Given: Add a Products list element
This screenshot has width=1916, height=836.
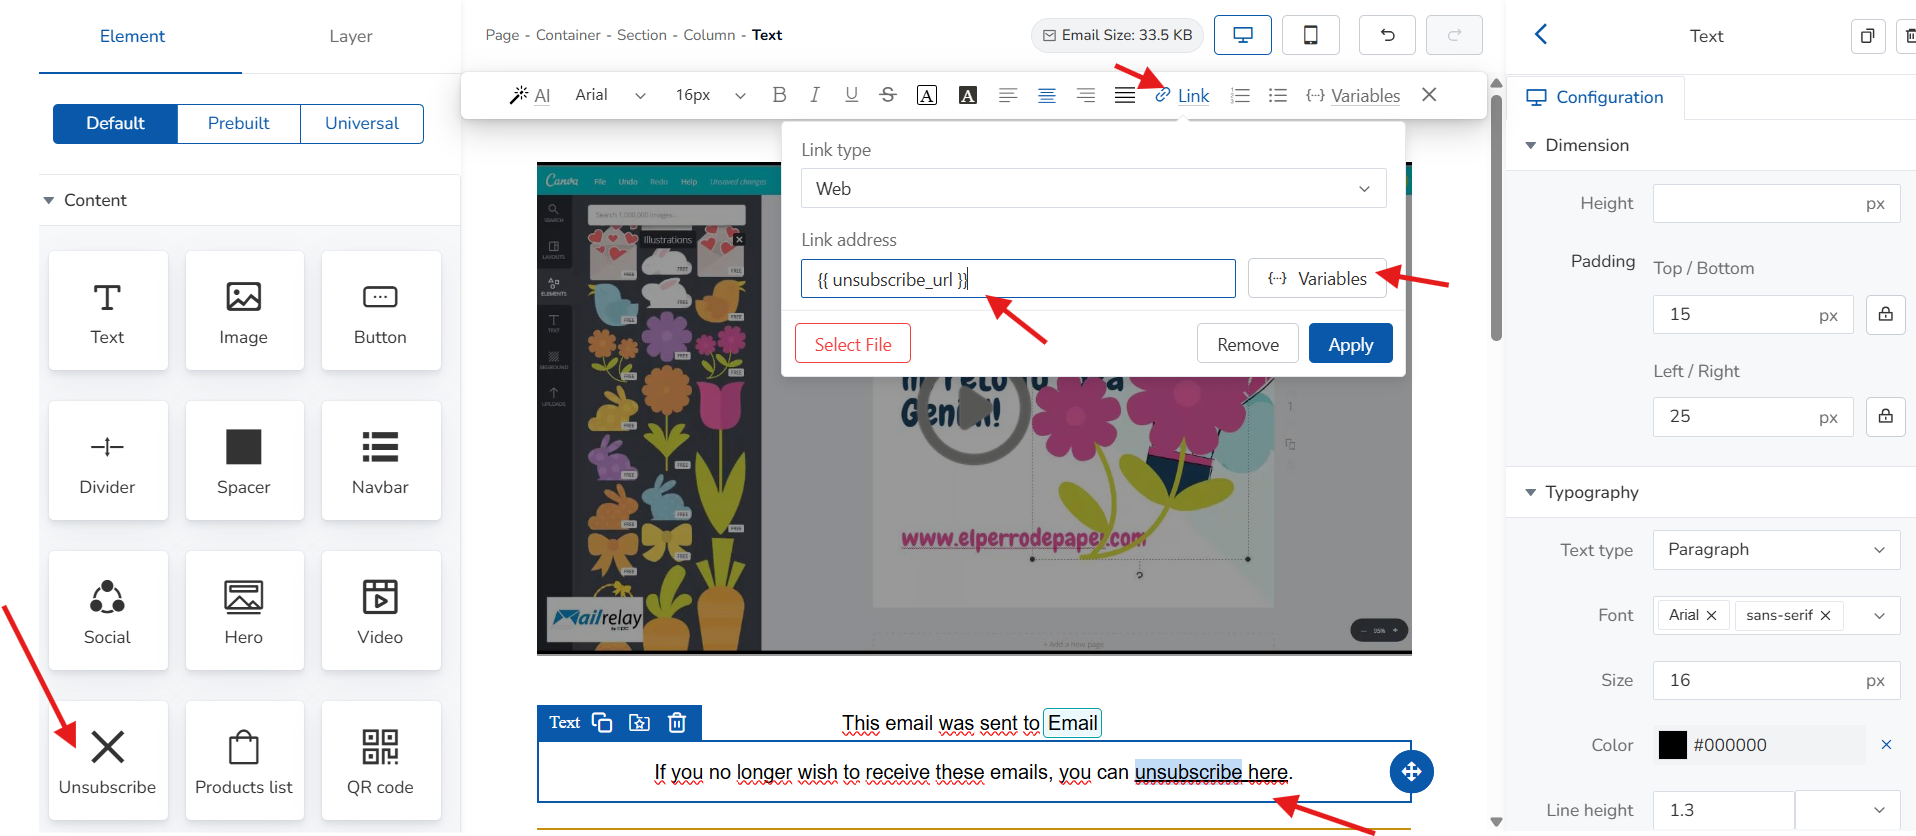Looking at the screenshot, I should point(244,761).
